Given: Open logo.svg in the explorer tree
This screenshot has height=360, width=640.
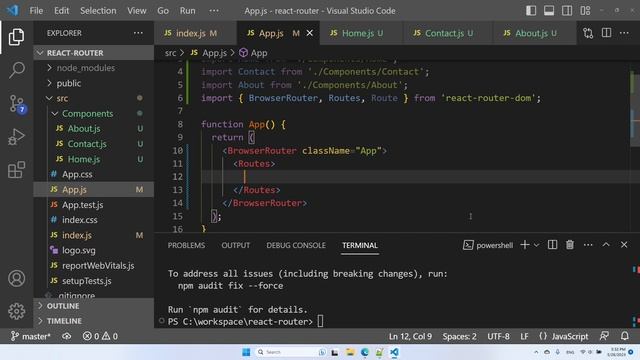Looking at the screenshot, I should pos(93,250).
